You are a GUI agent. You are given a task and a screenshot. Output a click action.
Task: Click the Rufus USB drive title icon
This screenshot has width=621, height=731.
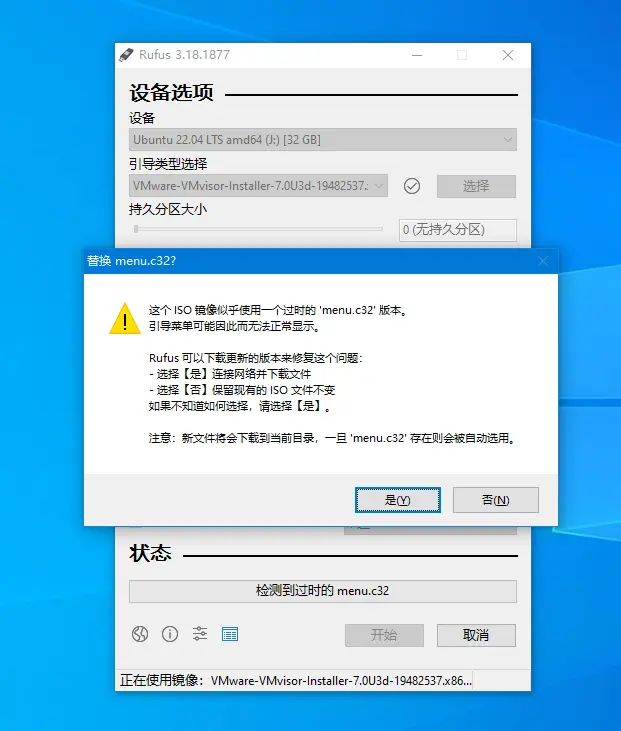point(126,55)
